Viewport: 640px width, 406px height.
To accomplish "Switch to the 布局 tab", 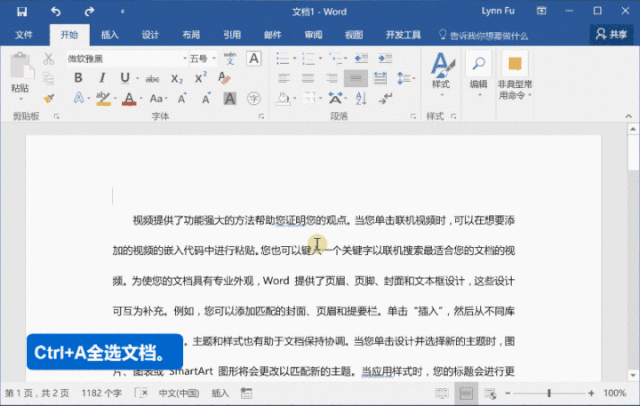I will click(191, 35).
